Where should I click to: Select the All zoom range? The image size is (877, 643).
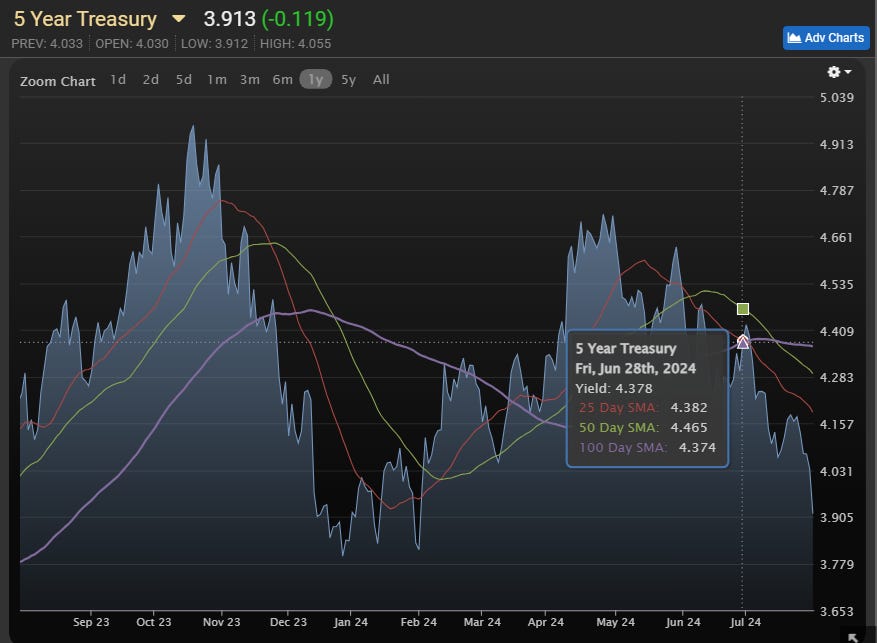click(x=381, y=79)
